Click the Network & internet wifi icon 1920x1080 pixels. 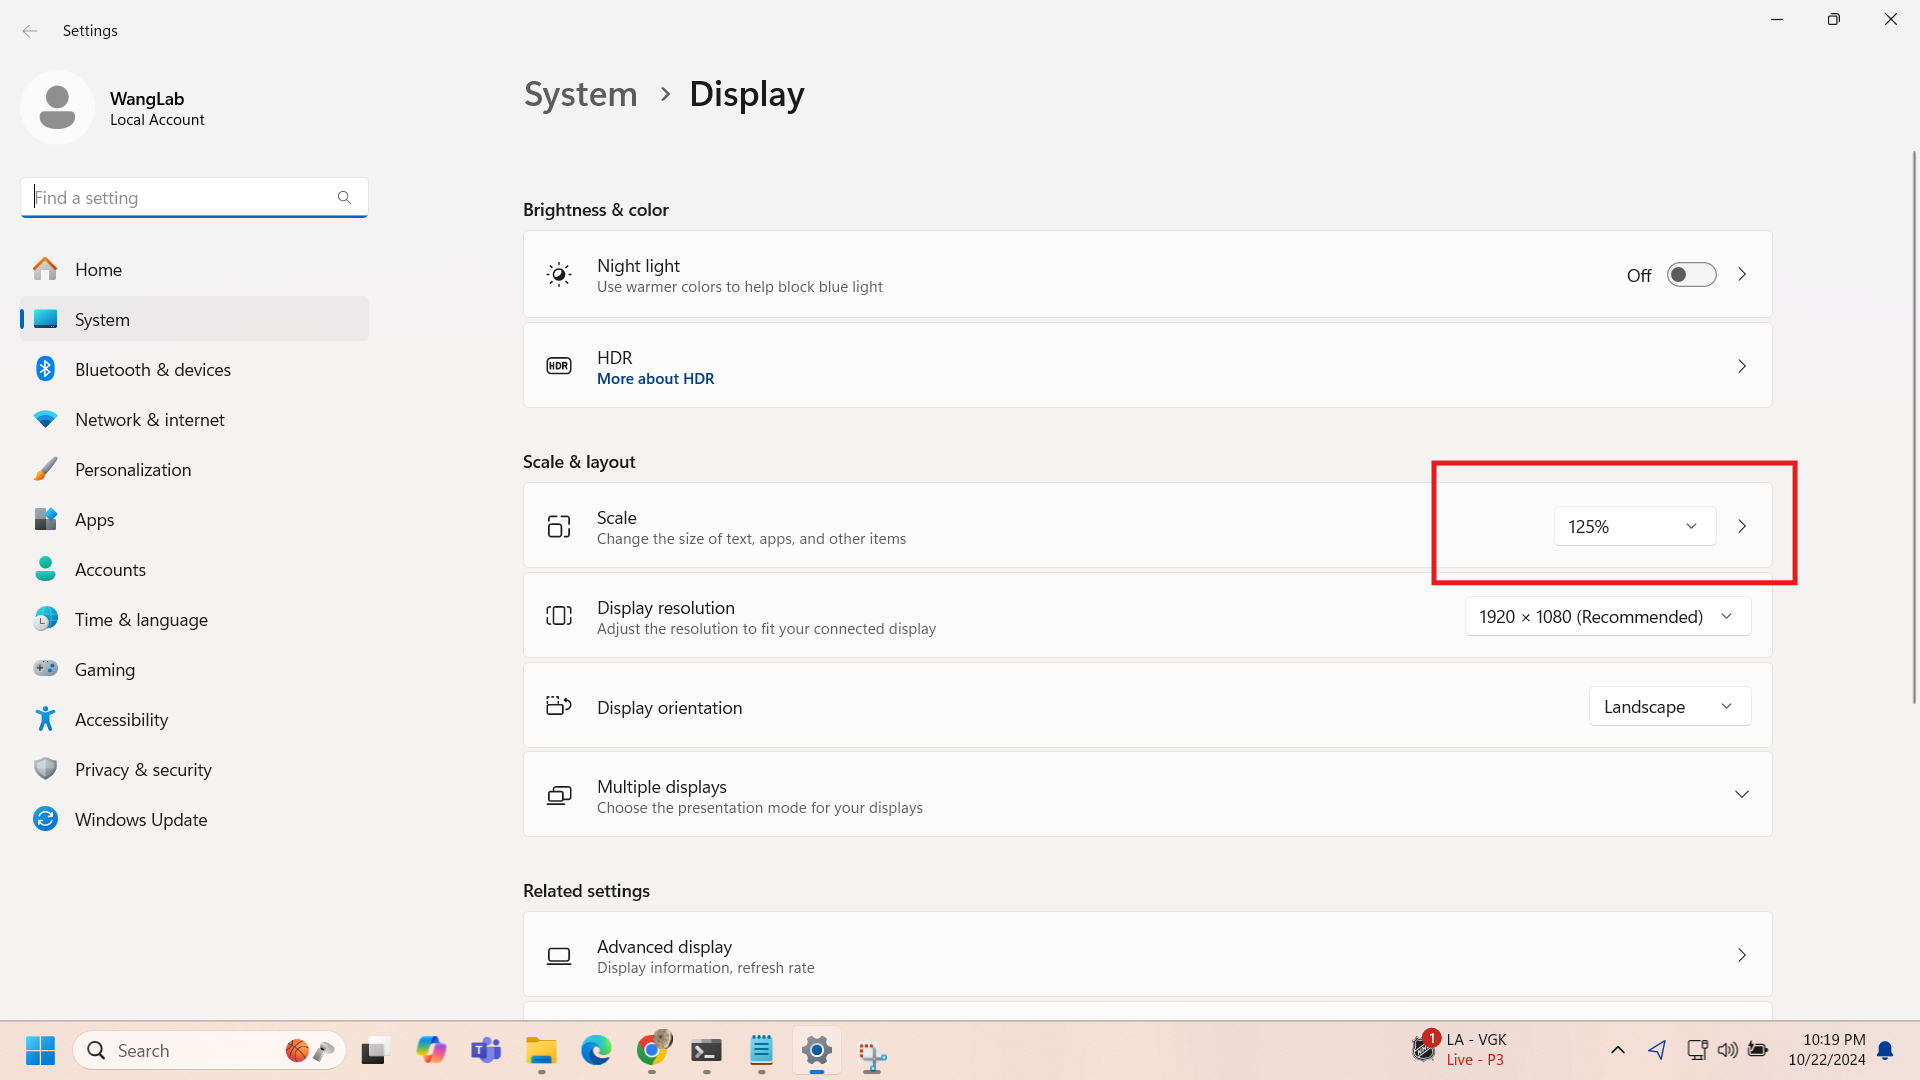pos(45,419)
